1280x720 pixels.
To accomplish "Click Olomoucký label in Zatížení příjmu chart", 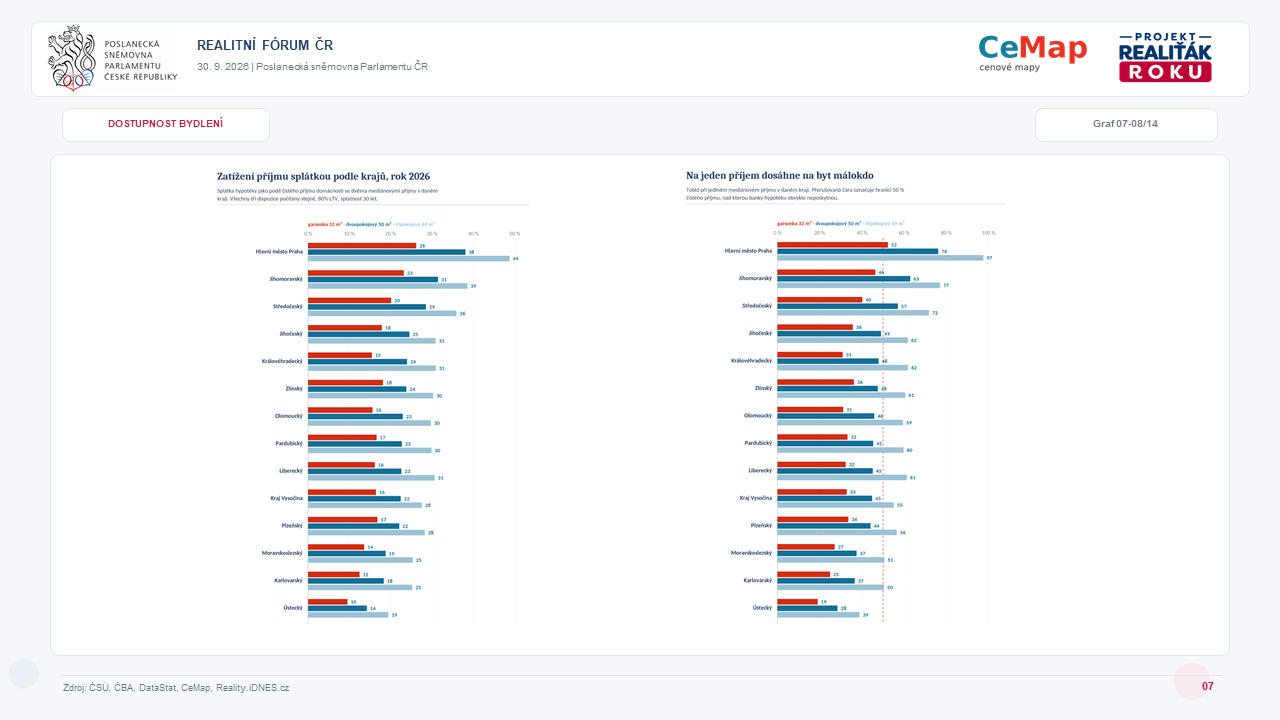I will point(289,415).
